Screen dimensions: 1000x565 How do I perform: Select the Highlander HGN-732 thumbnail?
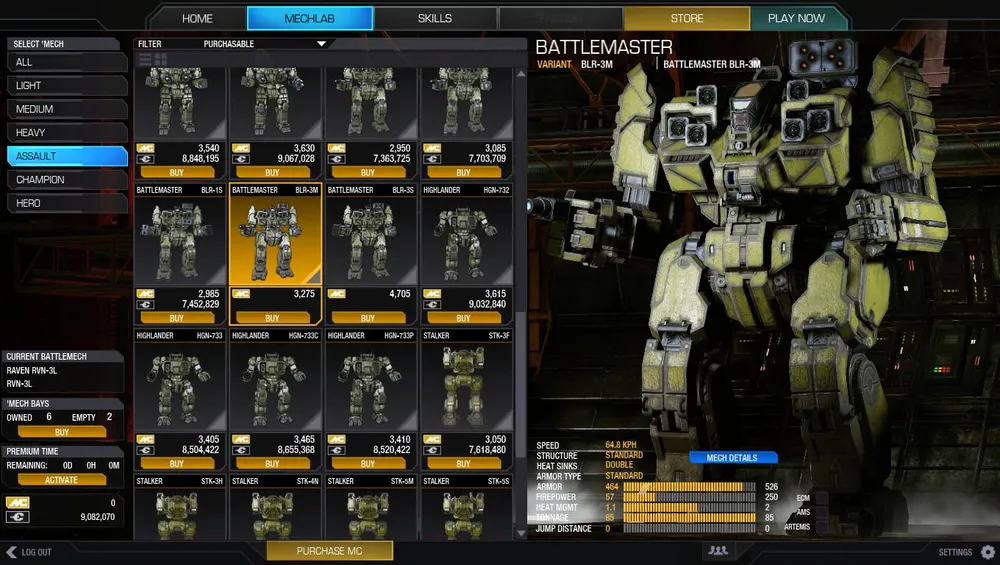pos(467,240)
